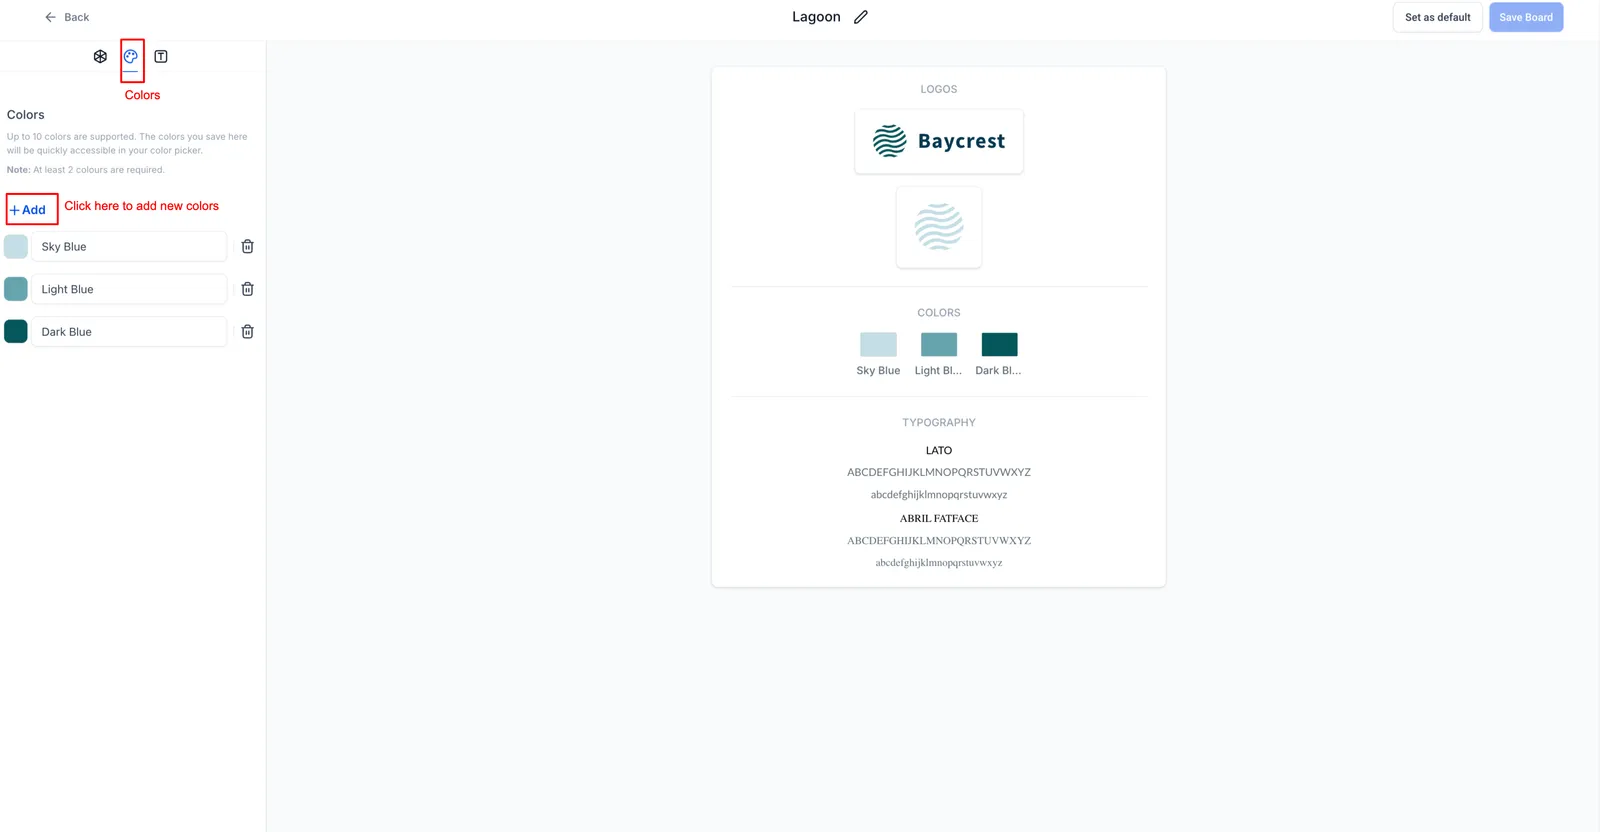
Task: Click the Colors panel heading in sidebar
Action: tap(26, 115)
